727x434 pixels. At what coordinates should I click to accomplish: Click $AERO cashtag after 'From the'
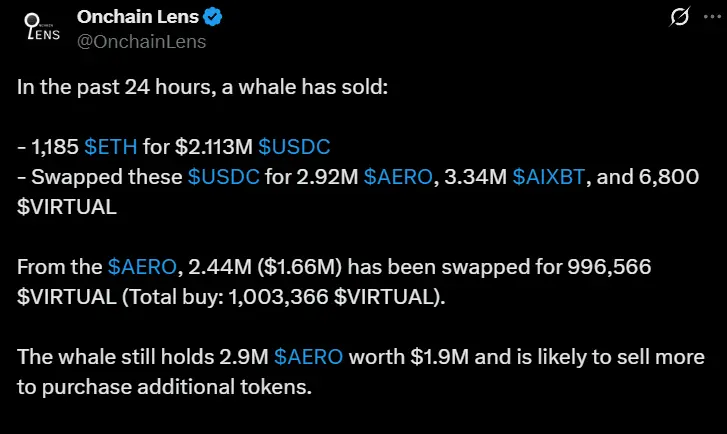tap(142, 267)
